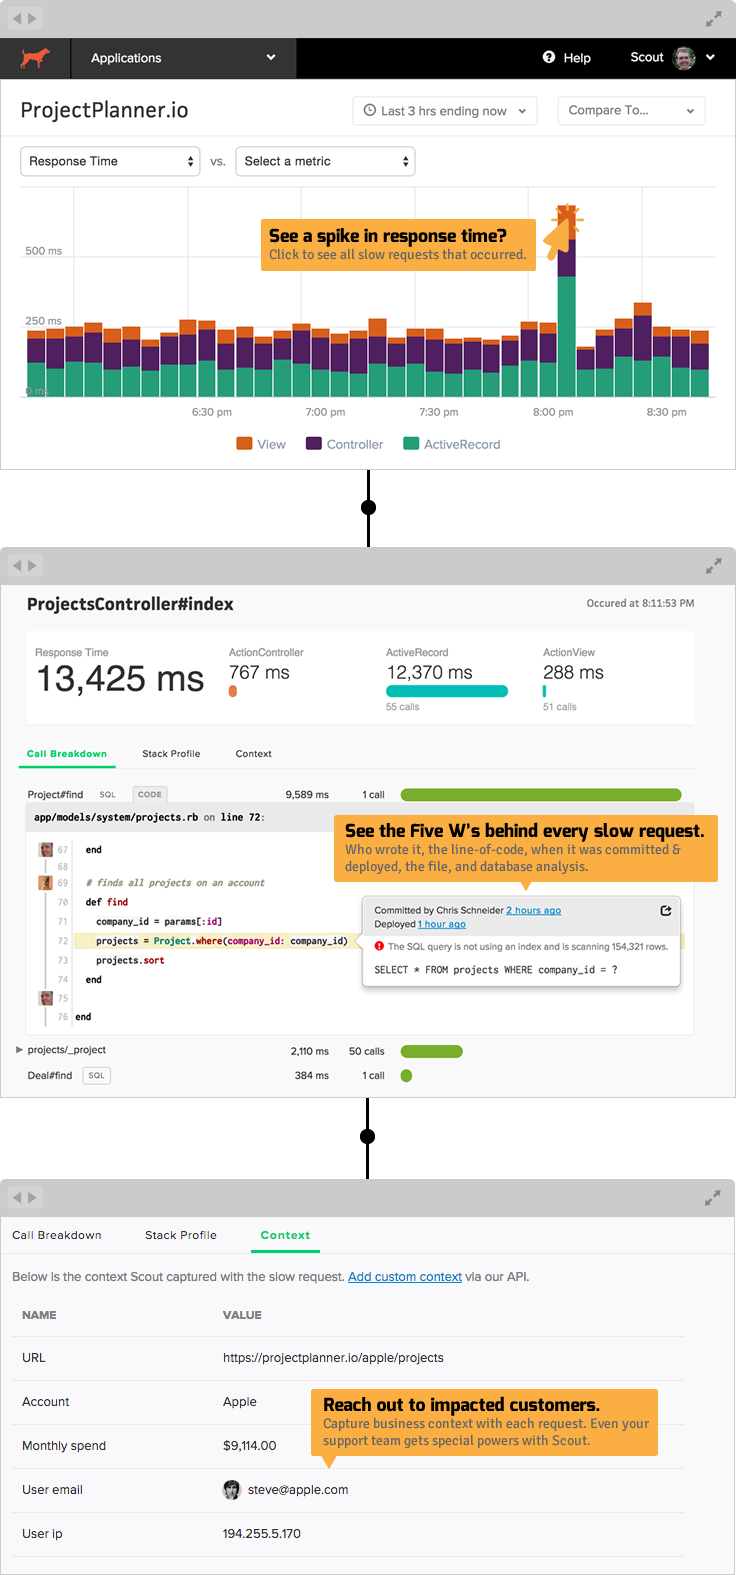Expand the projects/_project row
The width and height of the screenshot is (736, 1575).
point(20,1050)
